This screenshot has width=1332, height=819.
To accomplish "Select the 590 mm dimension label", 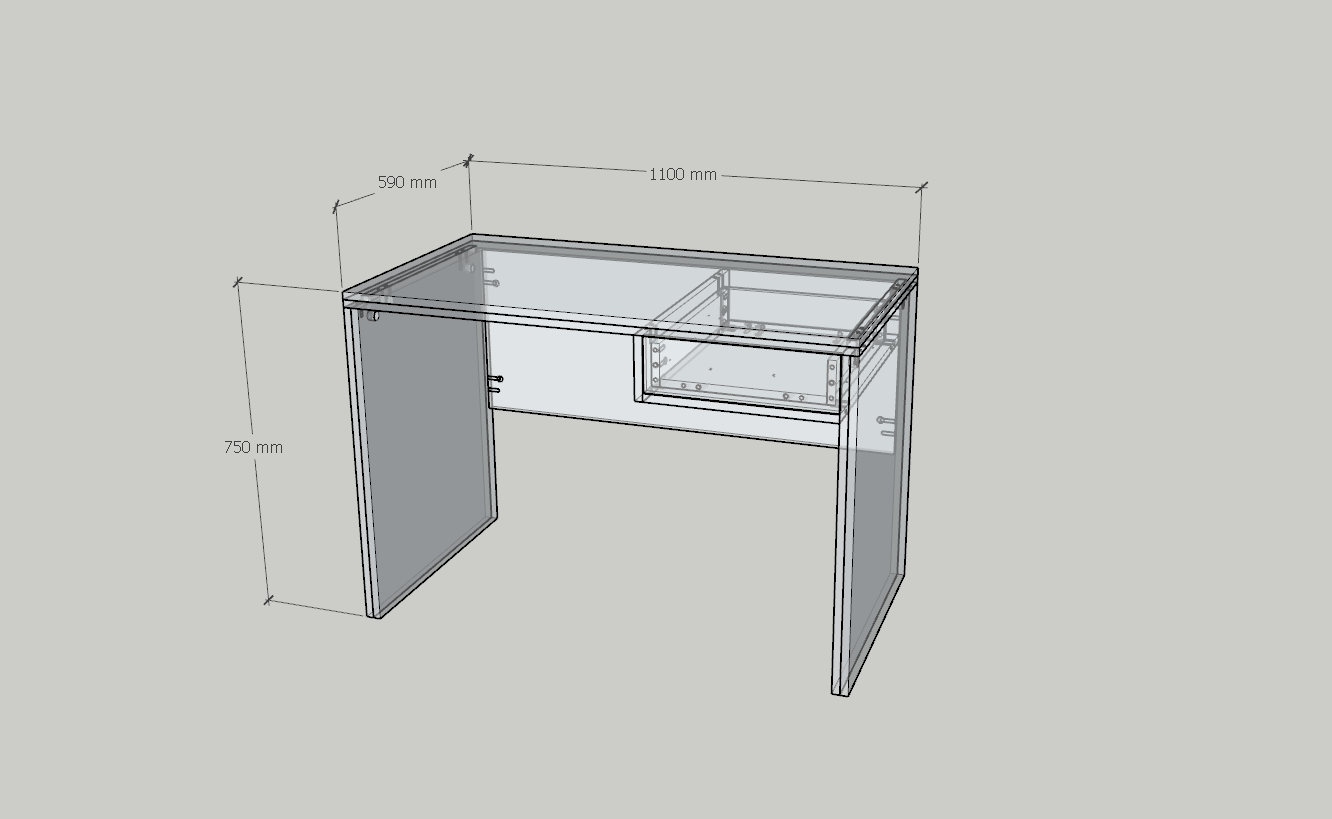I will point(407,182).
